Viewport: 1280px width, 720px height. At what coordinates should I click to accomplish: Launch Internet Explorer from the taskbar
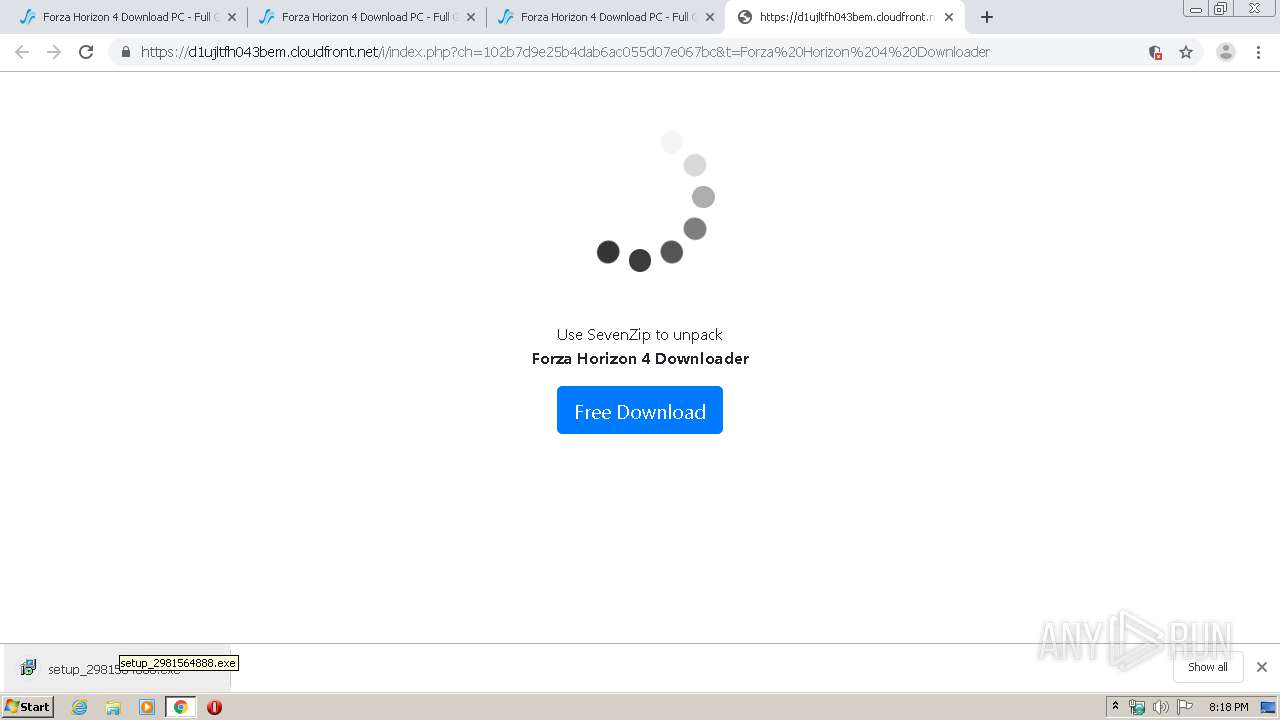pos(80,707)
